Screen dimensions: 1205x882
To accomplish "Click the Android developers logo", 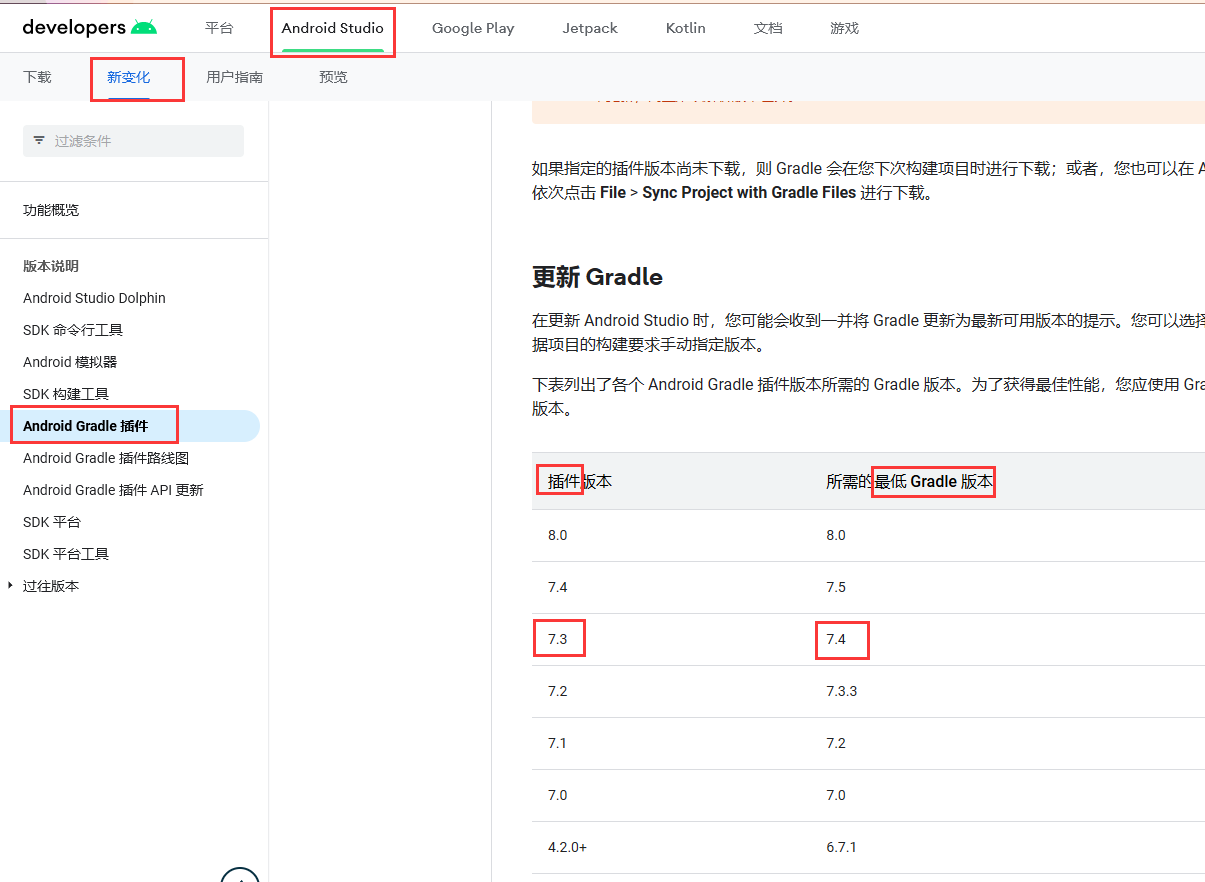I will point(90,27).
